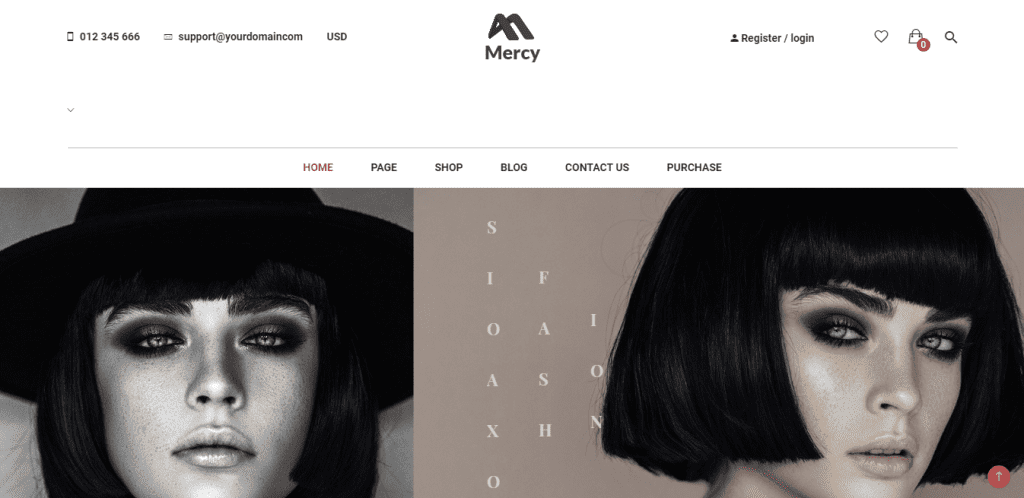Open the PAGE menu item
This screenshot has height=498, width=1024.
(384, 167)
